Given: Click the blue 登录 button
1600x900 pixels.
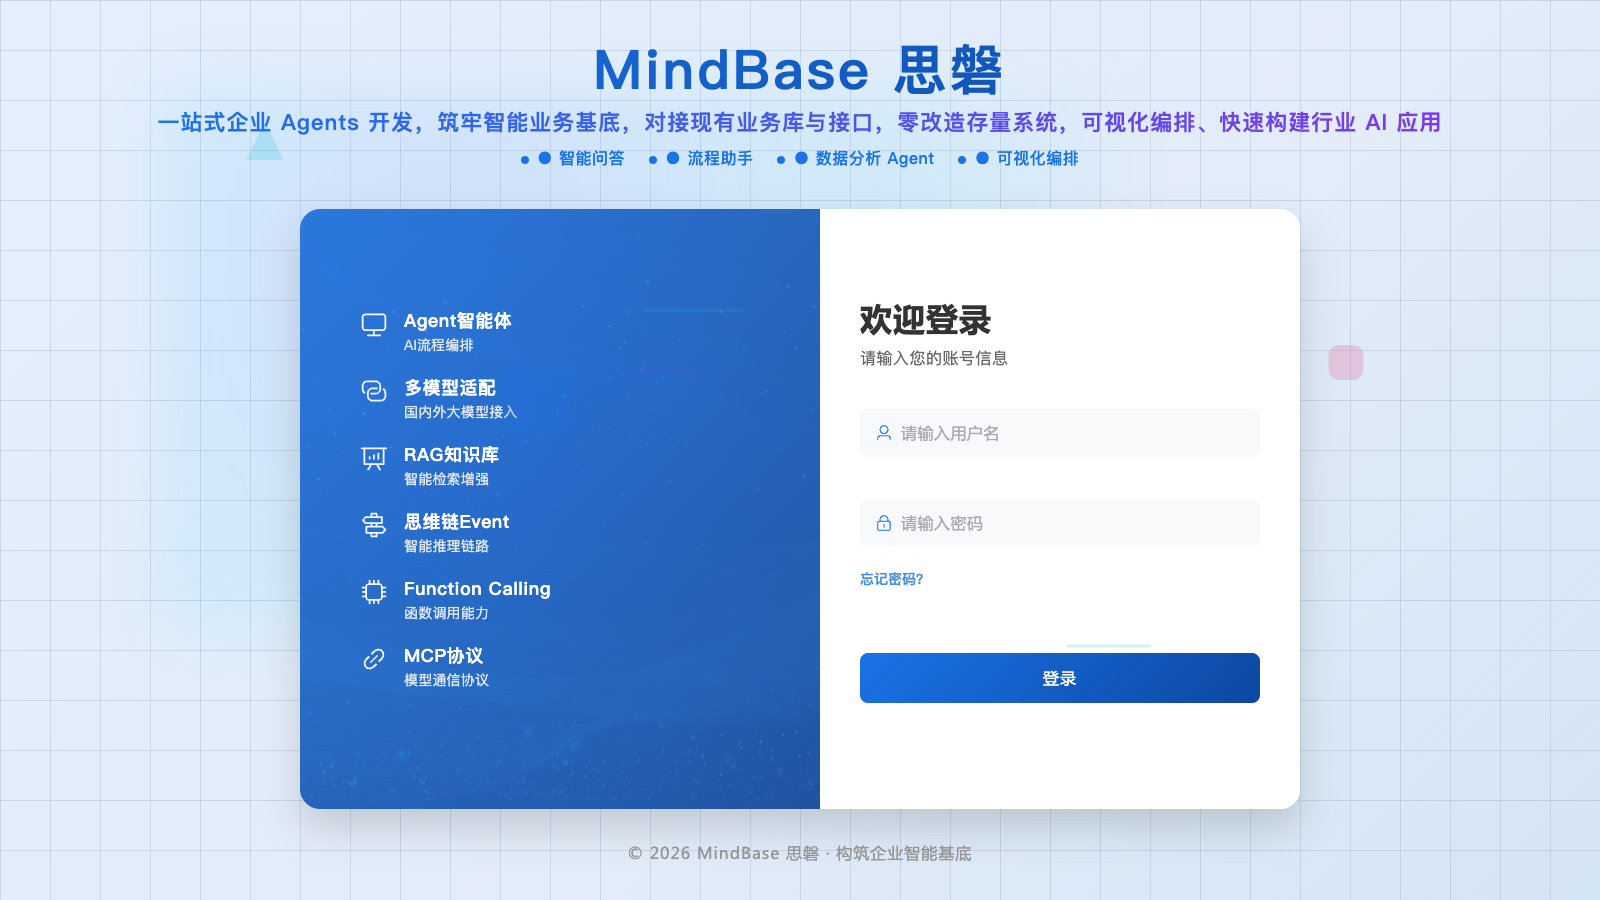Looking at the screenshot, I should [1060, 678].
